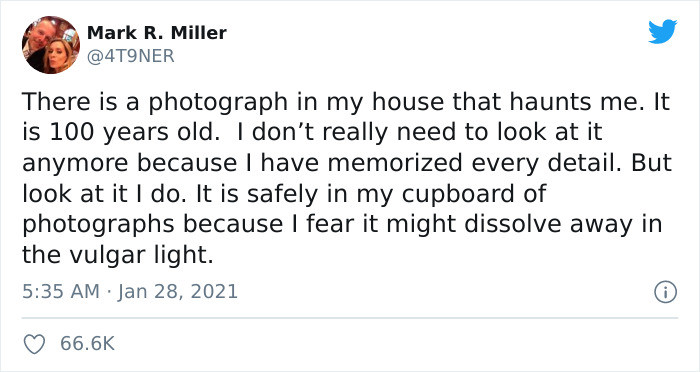Like the tweet with the heart icon
700x372 pixels.
[34, 344]
